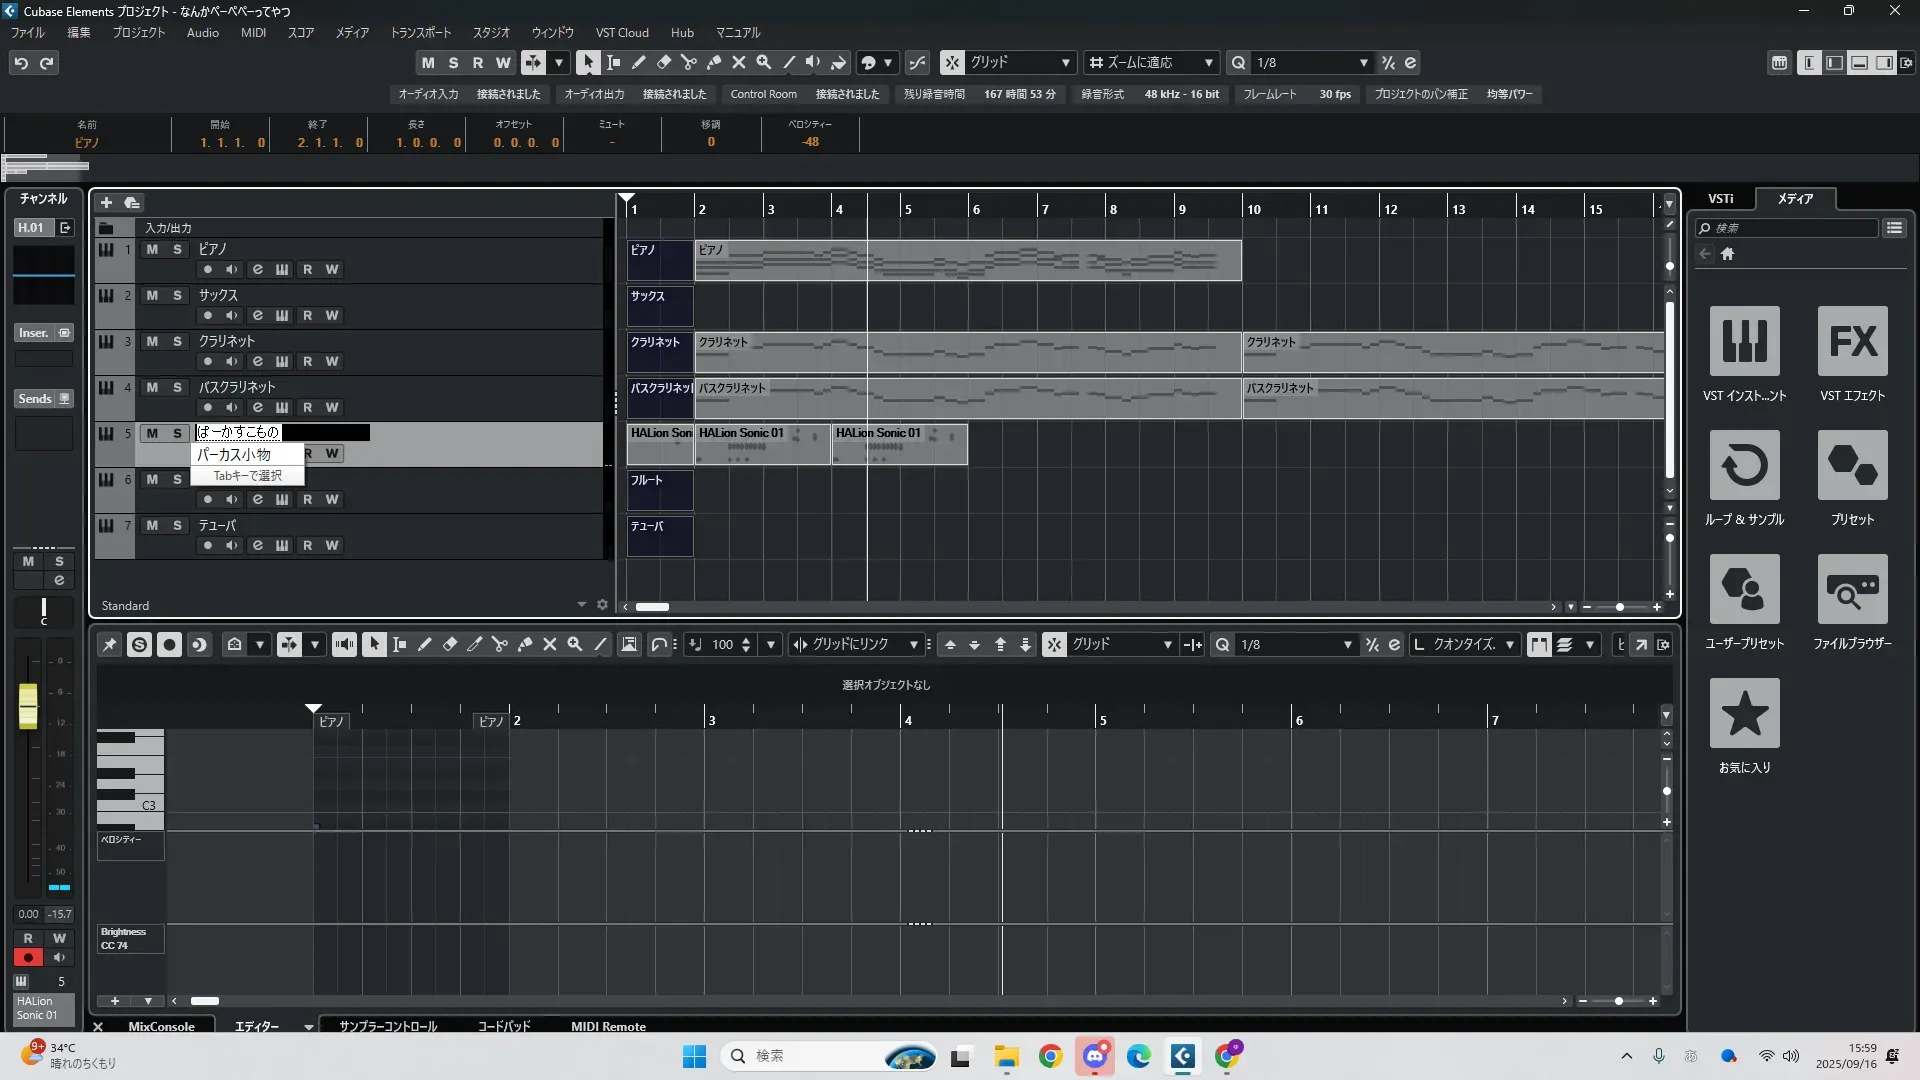Click the Undo arrow icon
1920x1080 pixels.
[21, 63]
